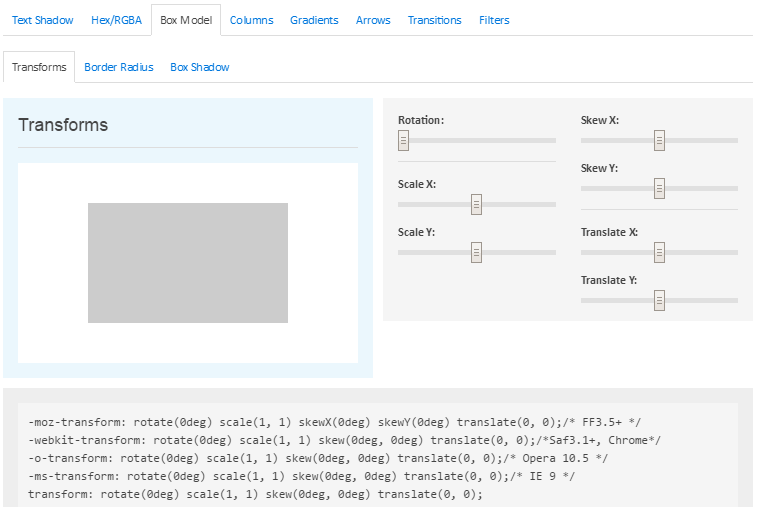Click the Skew X label
This screenshot has height=507, width=757.
coord(600,120)
